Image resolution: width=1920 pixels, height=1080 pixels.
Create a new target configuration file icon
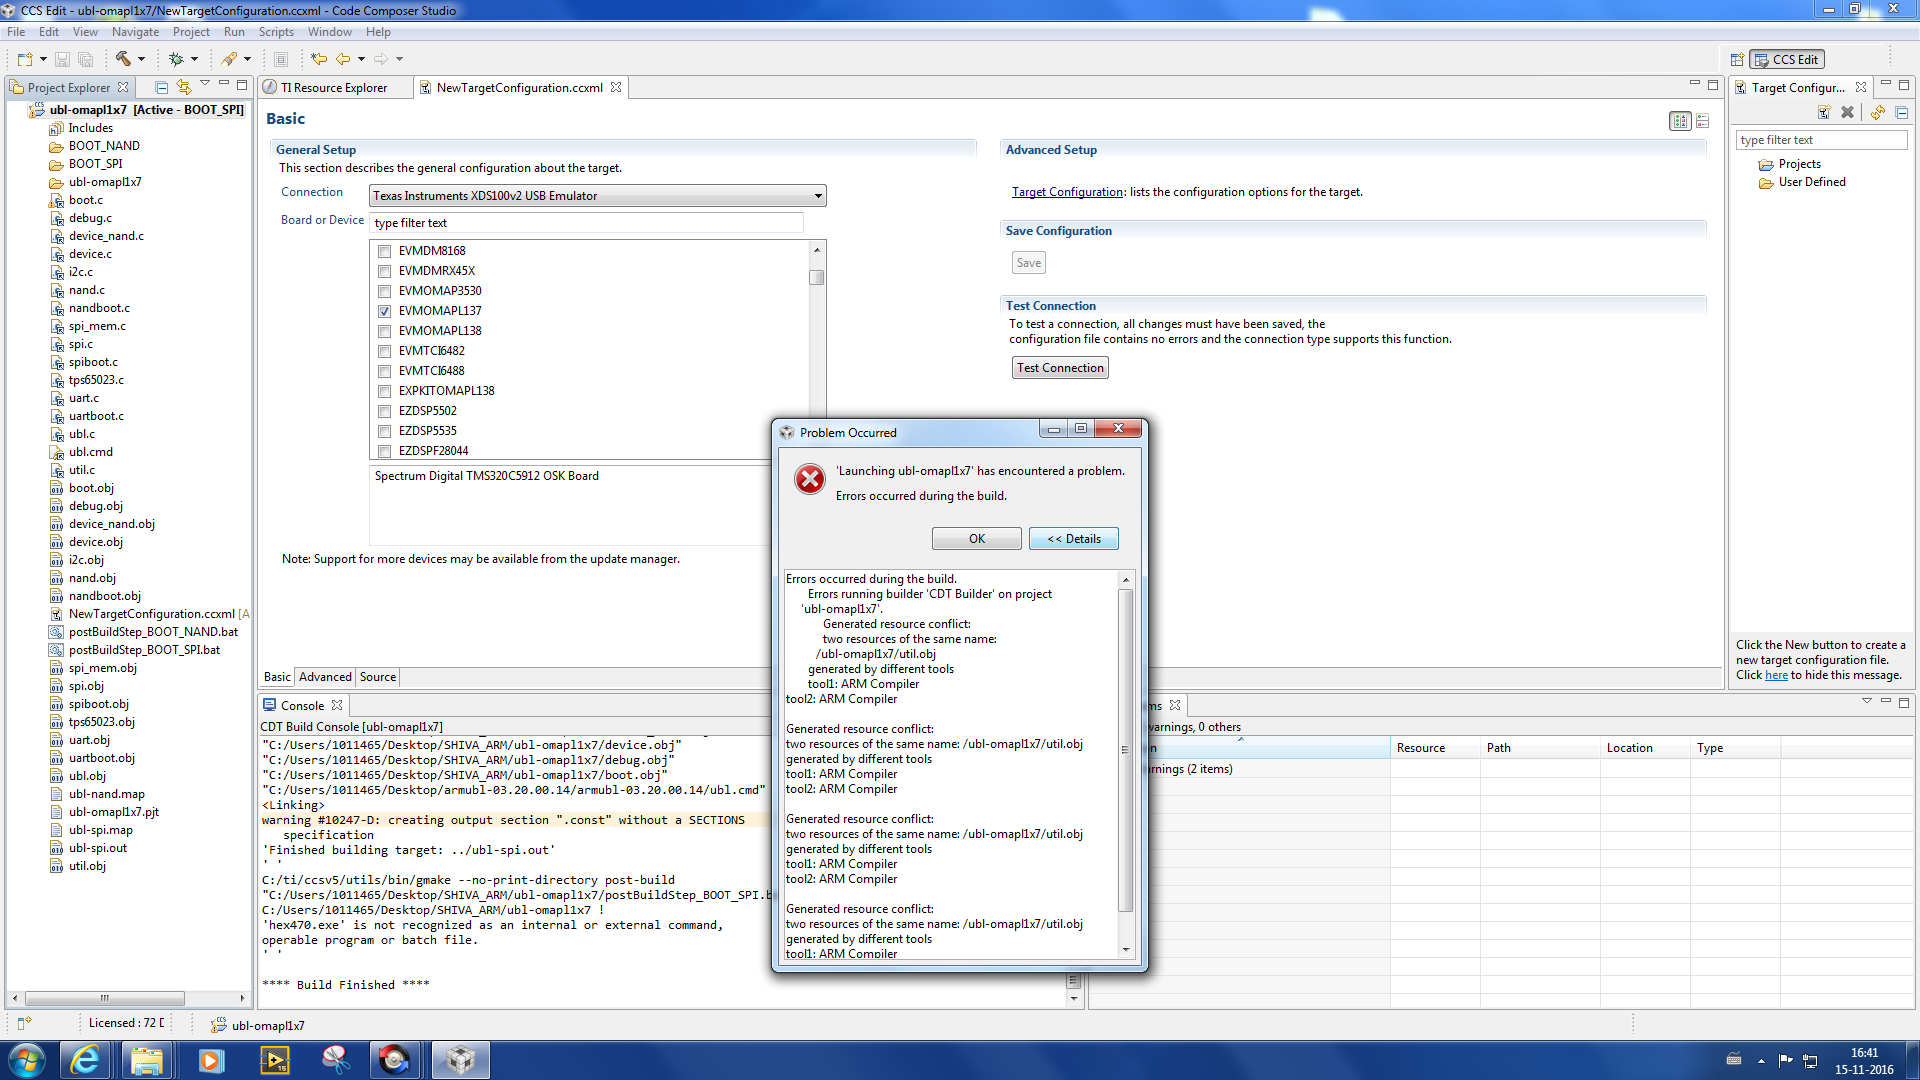coord(1824,112)
